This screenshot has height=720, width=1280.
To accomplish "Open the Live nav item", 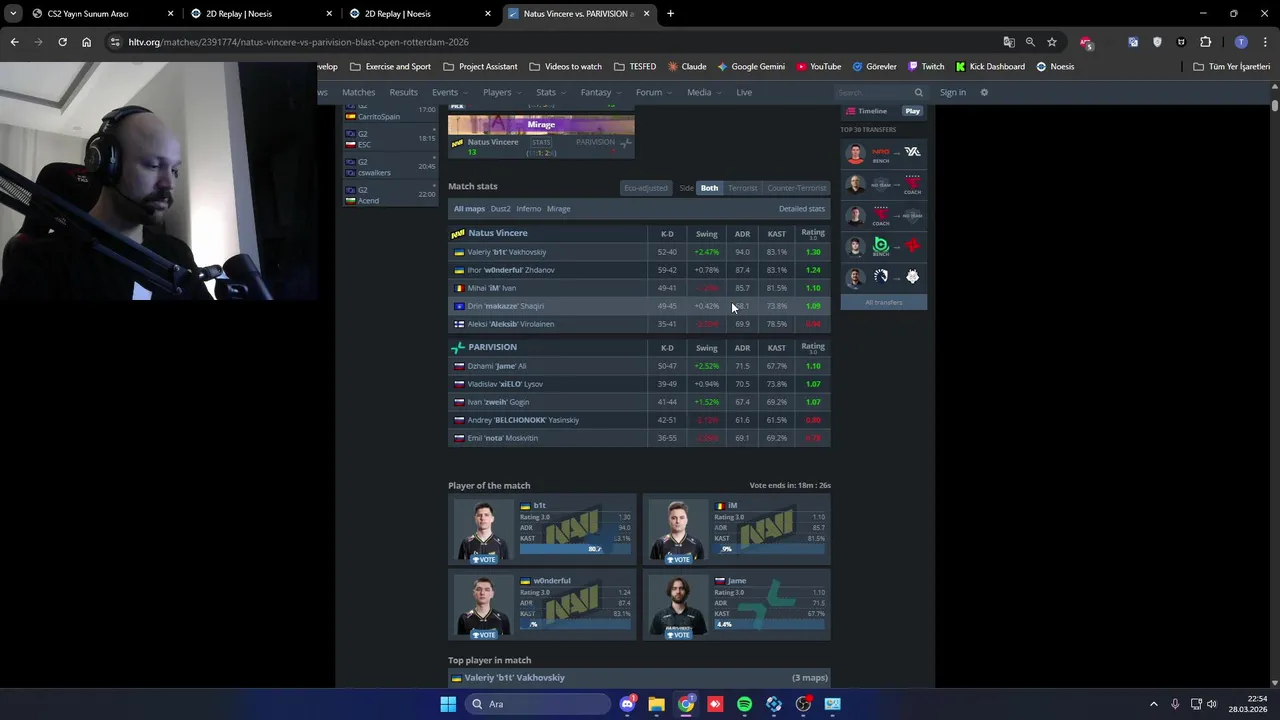I will tap(744, 92).
